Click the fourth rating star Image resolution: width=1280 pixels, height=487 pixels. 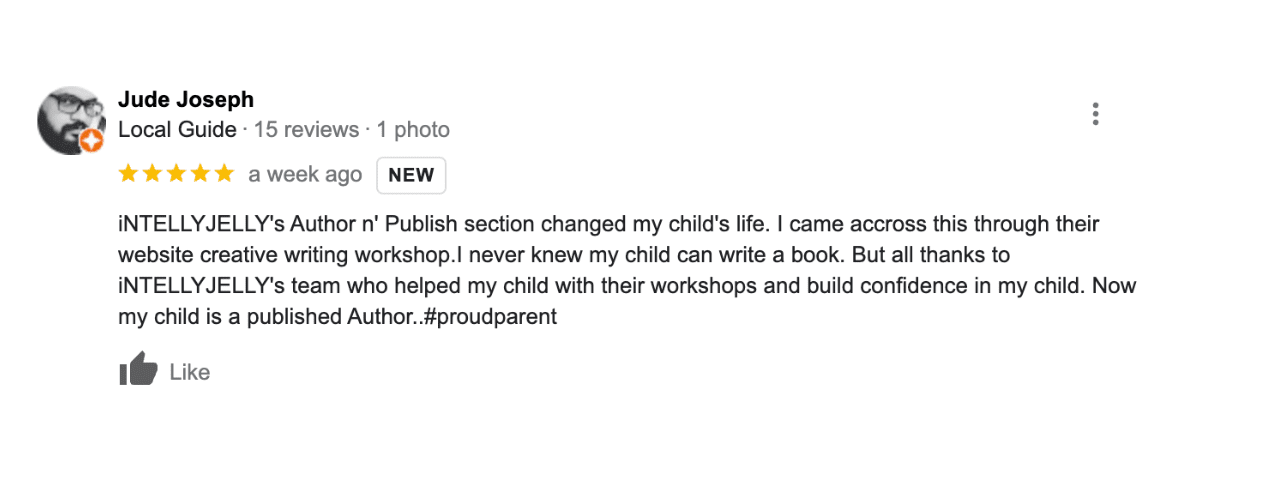pyautogui.click(x=200, y=174)
